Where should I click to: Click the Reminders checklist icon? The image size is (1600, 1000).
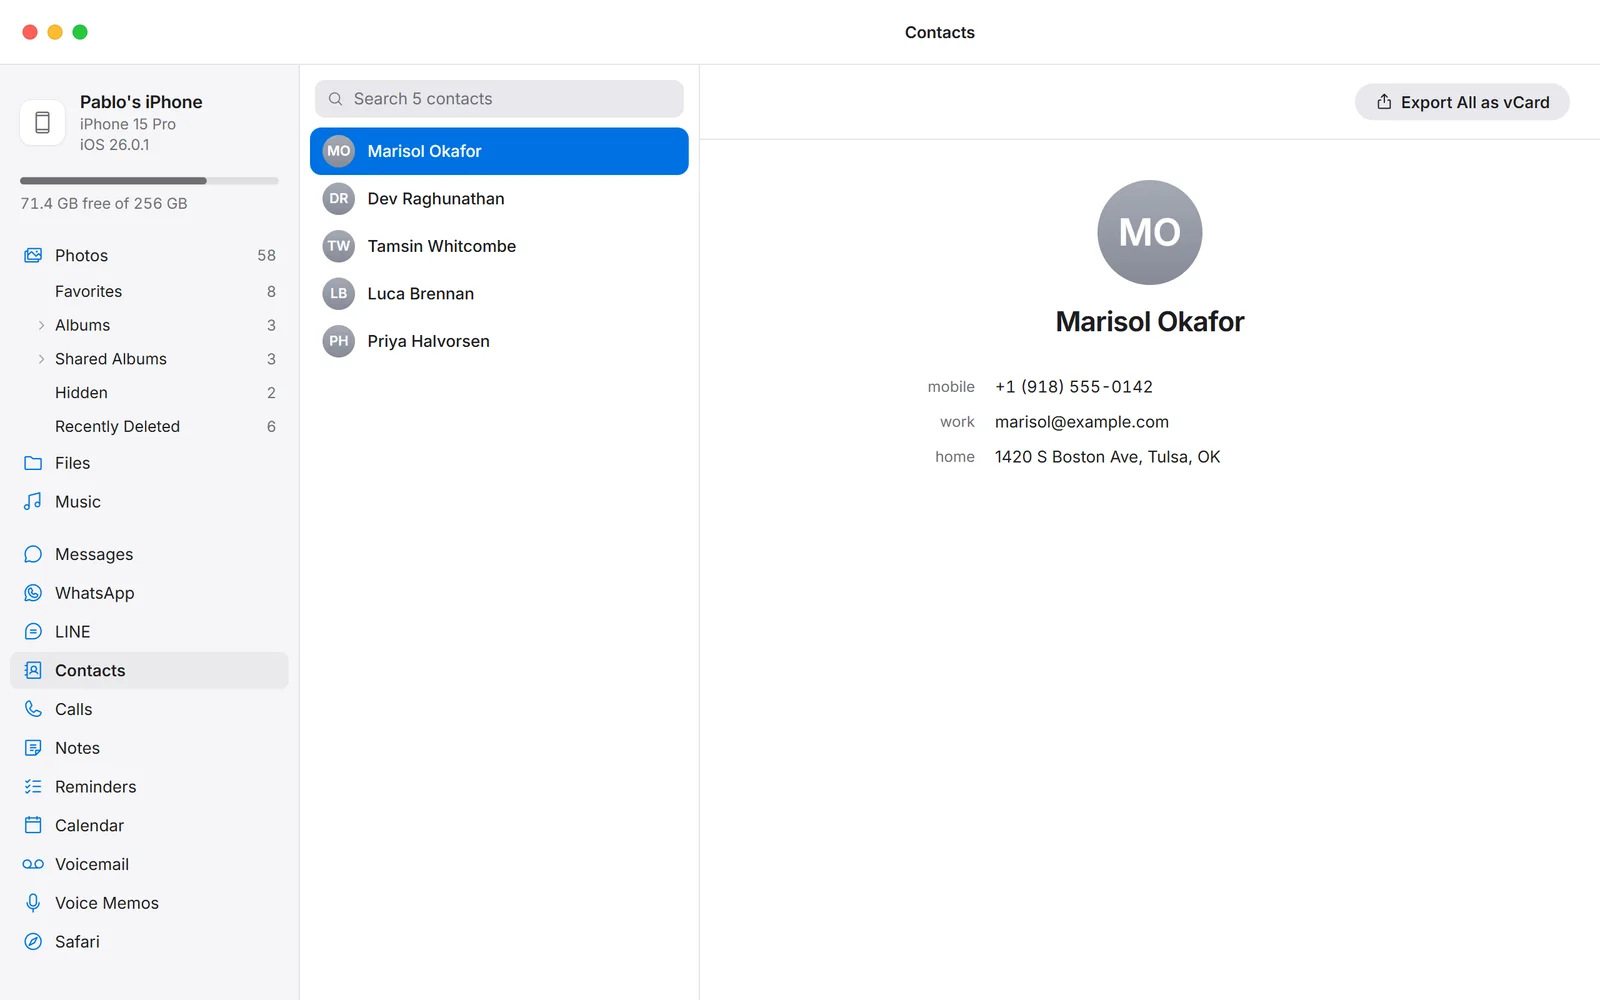coord(33,787)
